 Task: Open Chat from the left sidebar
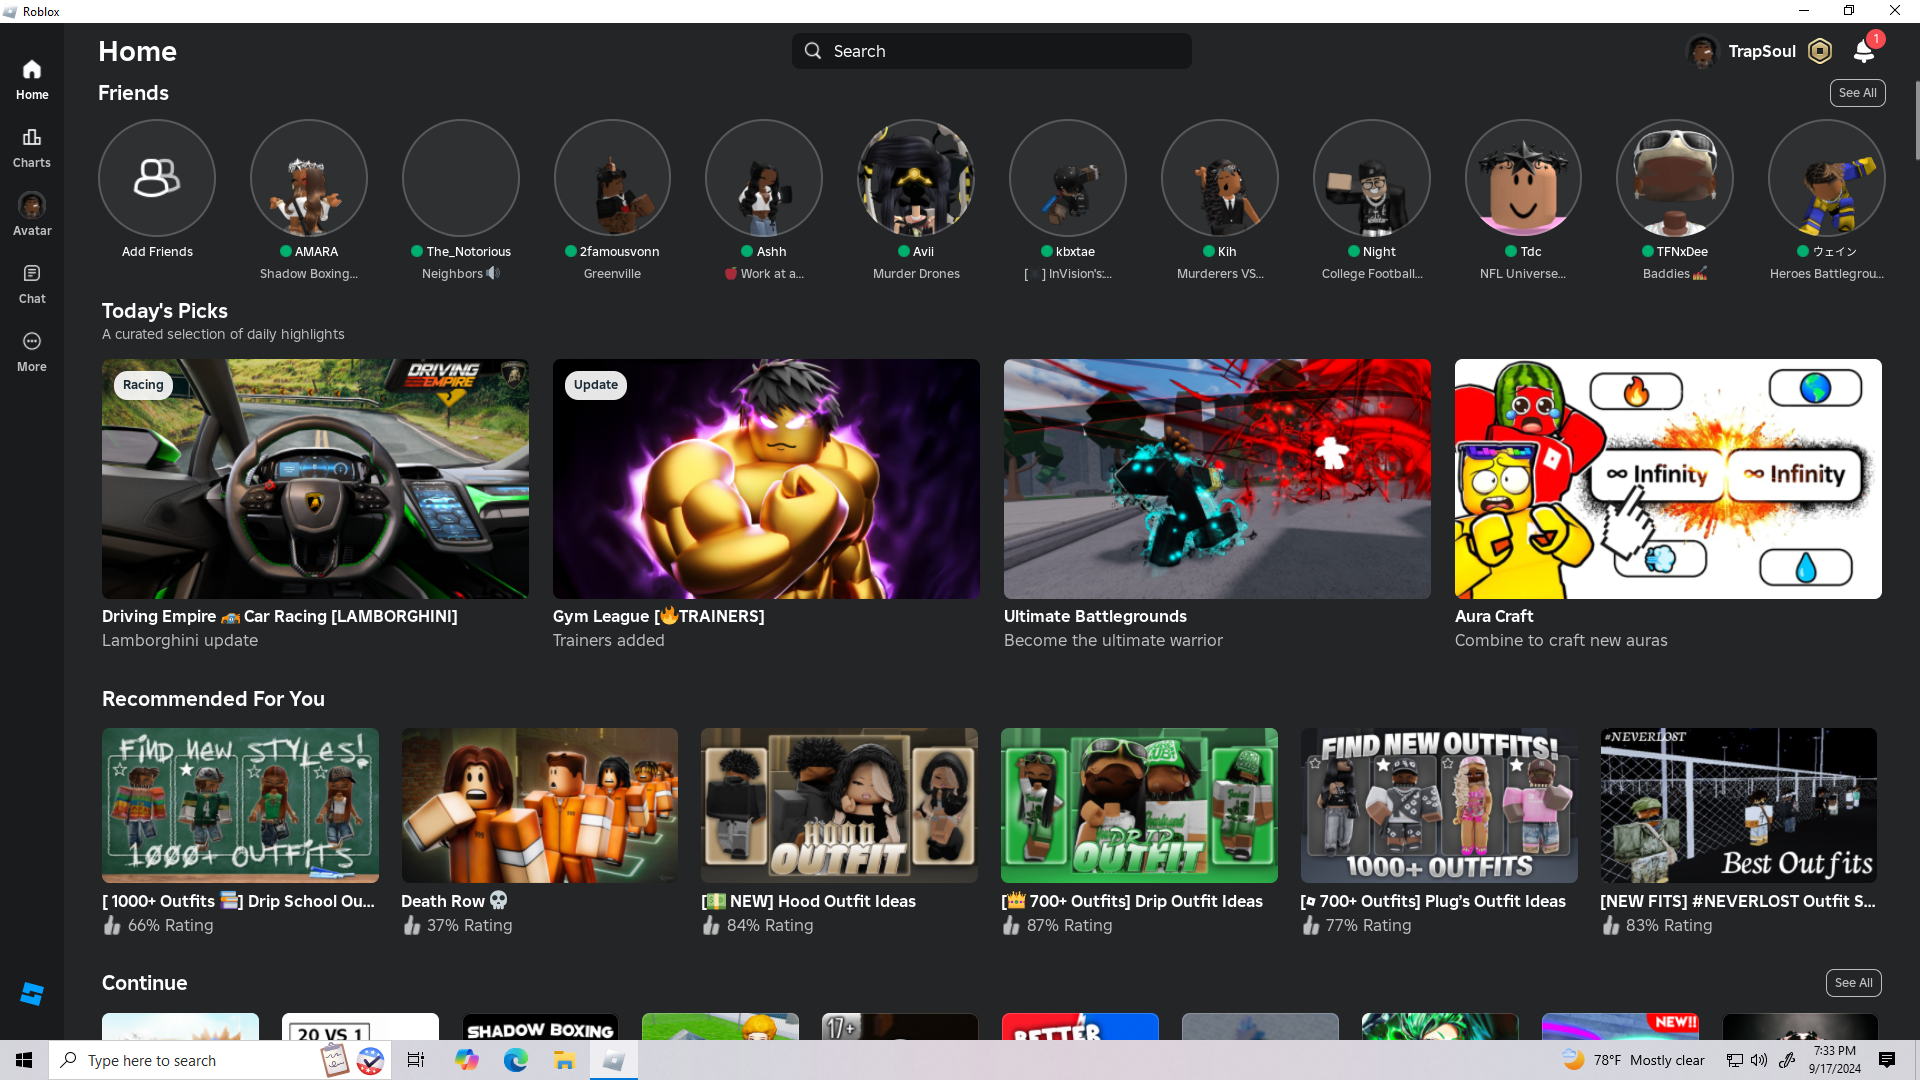(x=32, y=283)
